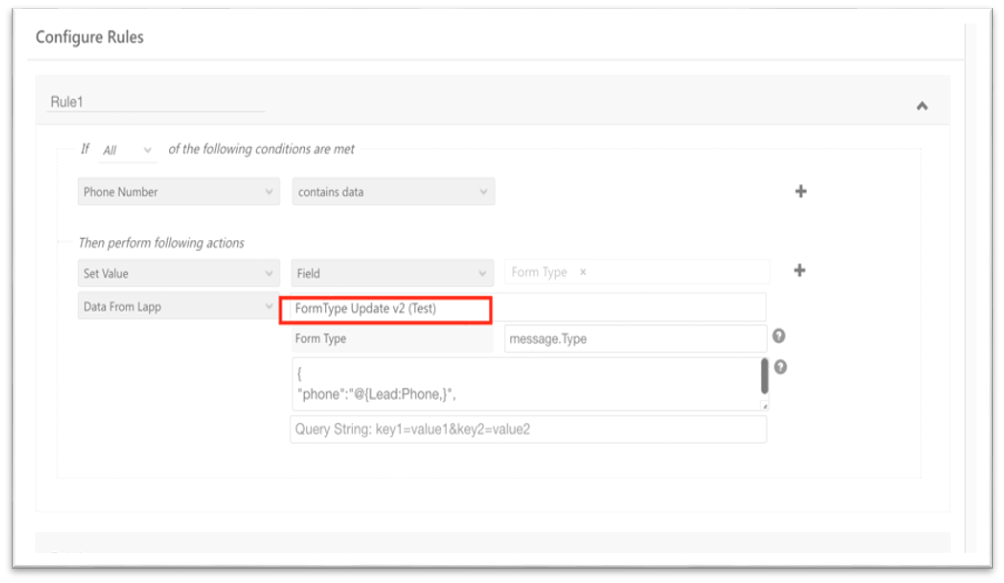This screenshot has width=1004, height=583.
Task: Collapse the Rule1 section
Action: coord(921,106)
